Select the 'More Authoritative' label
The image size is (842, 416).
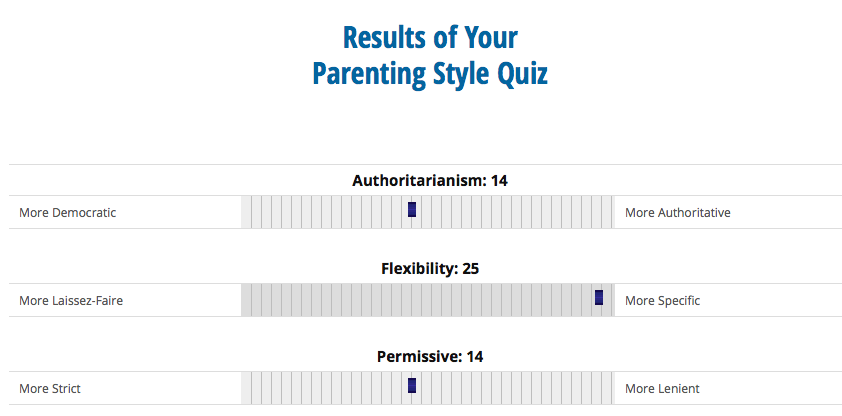point(678,213)
